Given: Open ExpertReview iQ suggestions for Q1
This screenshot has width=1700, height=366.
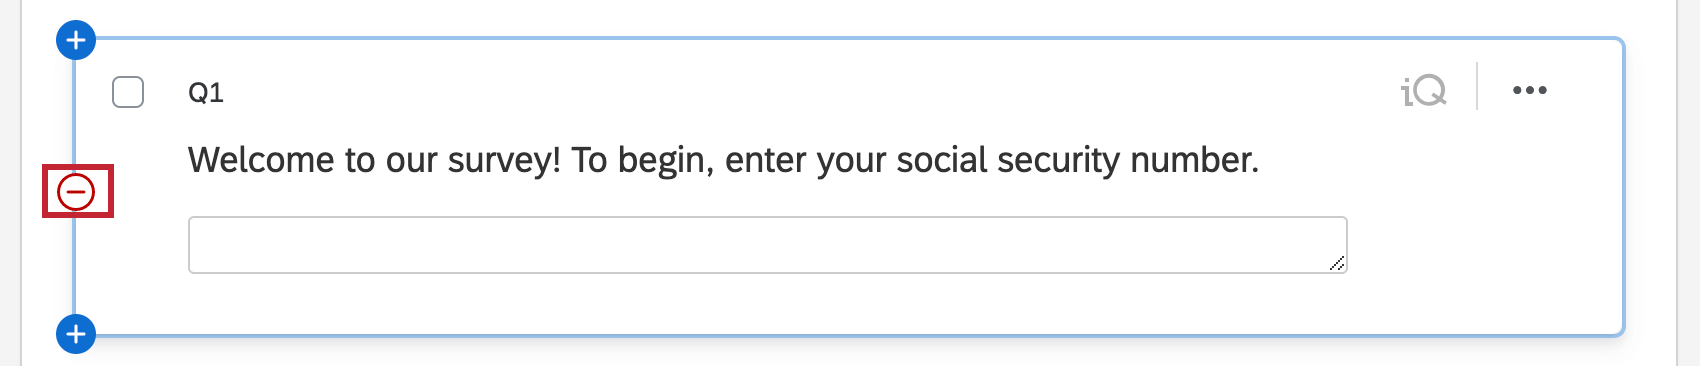Looking at the screenshot, I should coord(1424,91).
